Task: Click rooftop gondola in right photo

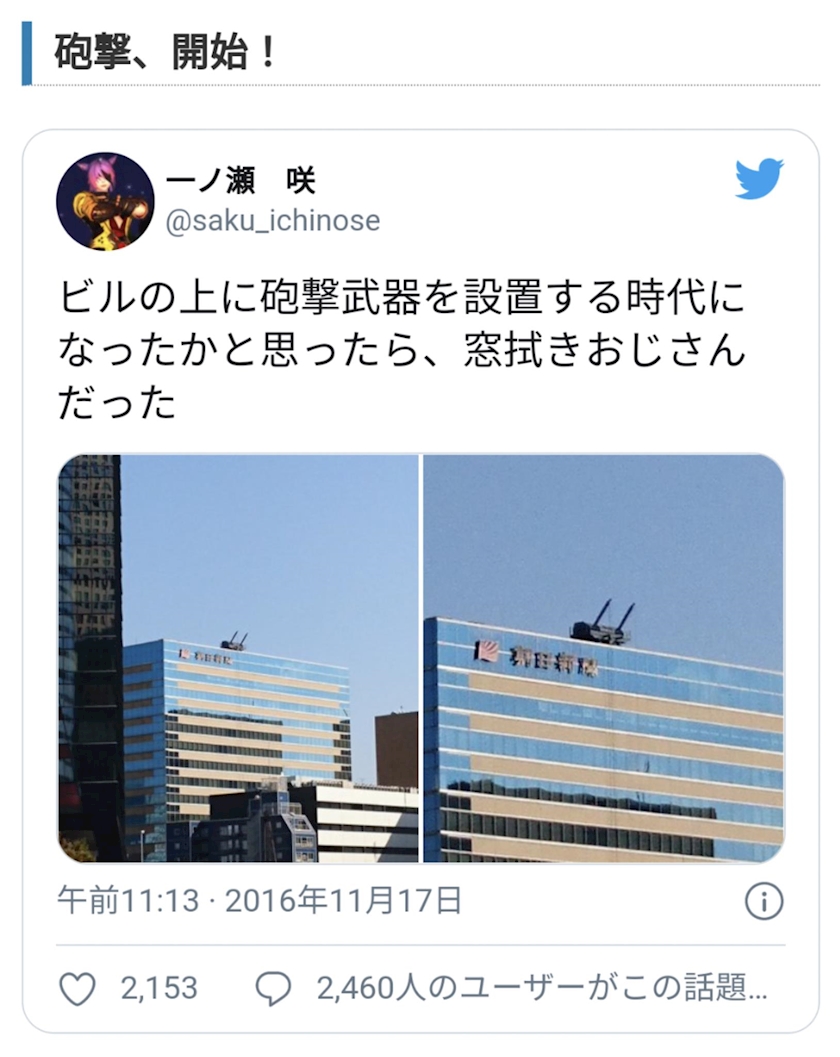Action: 601,624
